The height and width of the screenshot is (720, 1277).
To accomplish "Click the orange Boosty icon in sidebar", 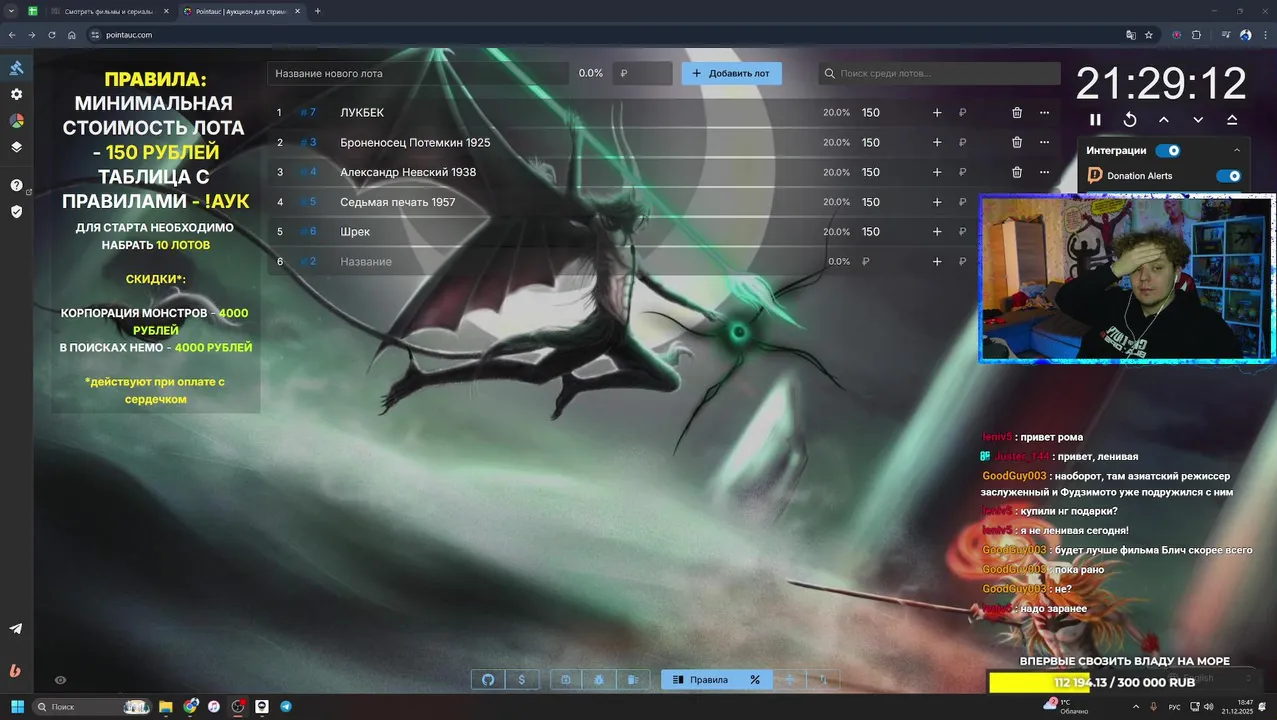I will (x=15, y=671).
